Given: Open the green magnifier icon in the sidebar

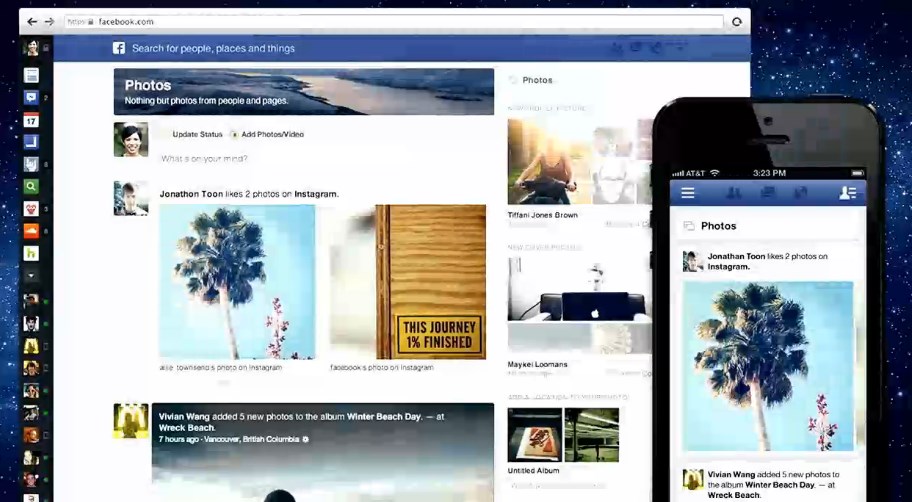Looking at the screenshot, I should [x=31, y=186].
